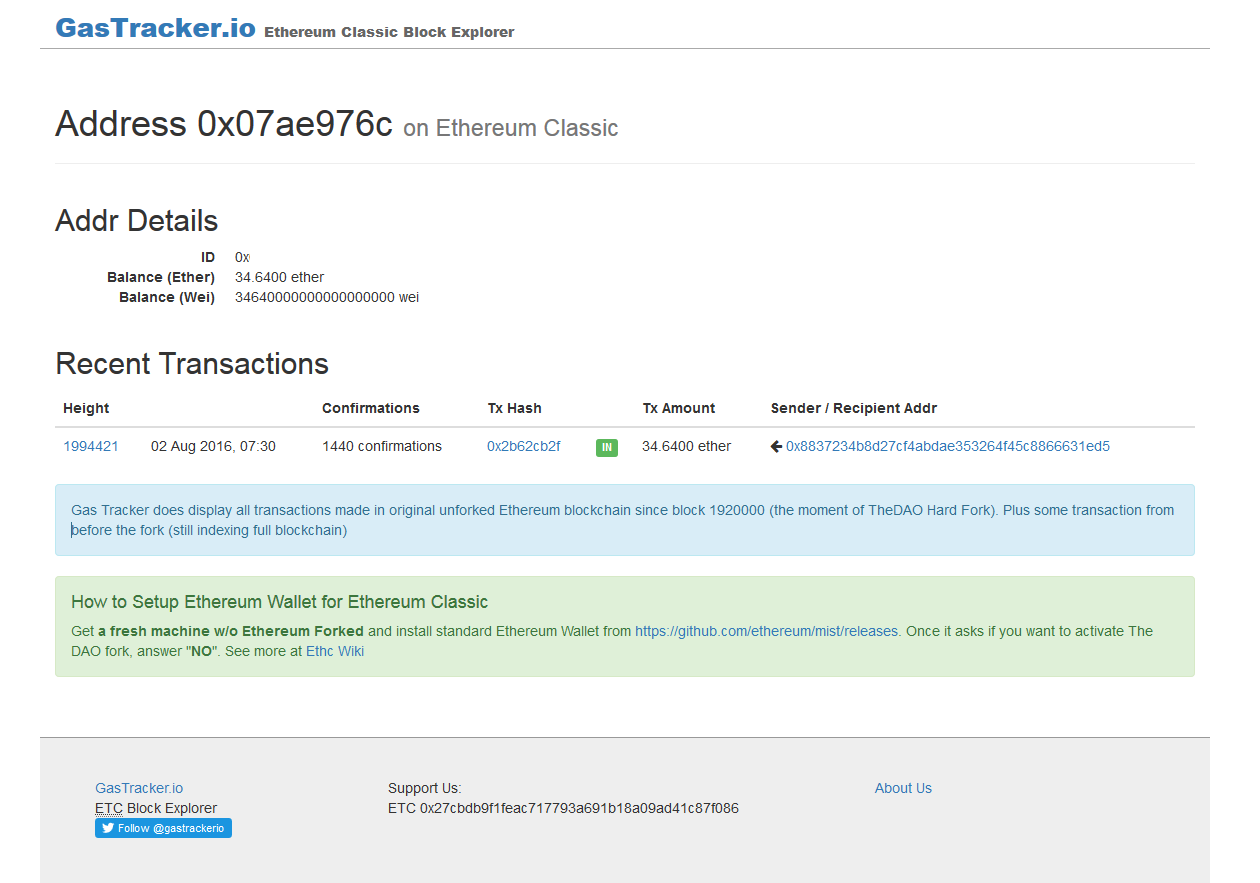Viewport: 1260px width, 883px height.
Task: Click the wei balance value 34640000000000000000 wei
Action: [x=327, y=297]
